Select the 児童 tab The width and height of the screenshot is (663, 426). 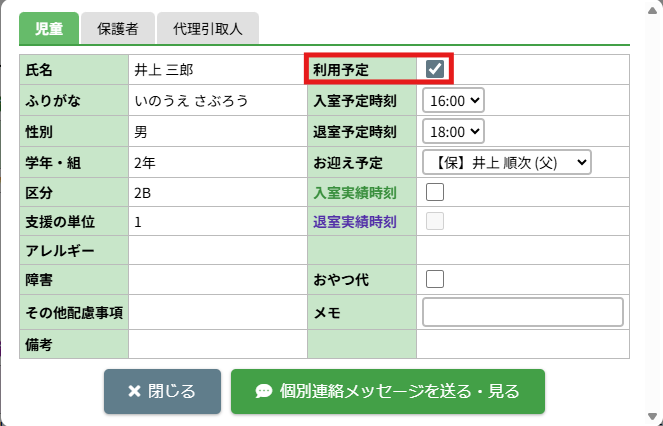48,29
